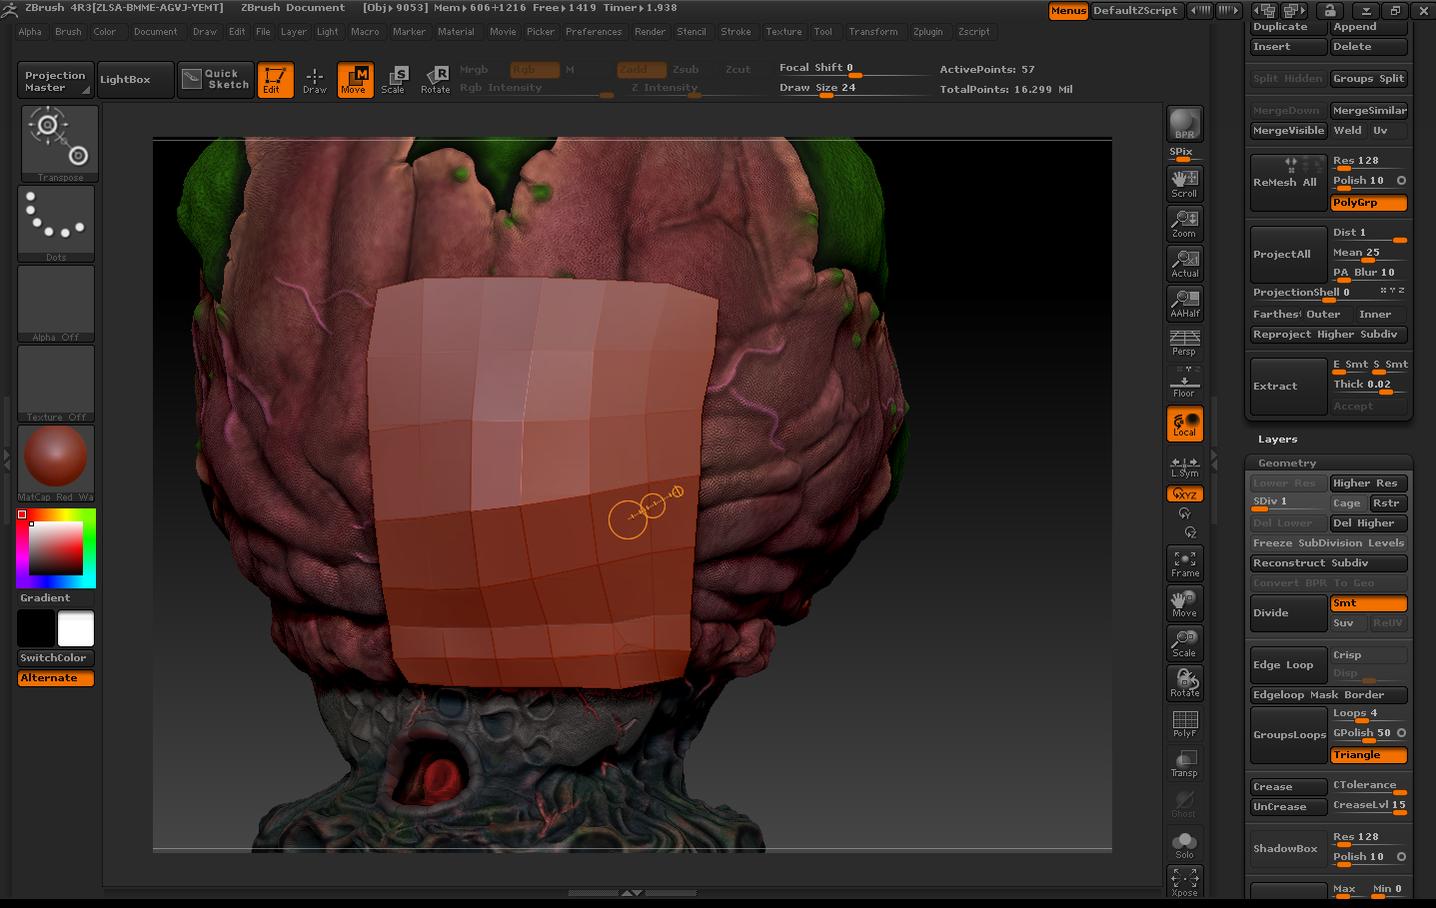This screenshot has height=908, width=1436.
Task: Open Quick Sketch
Action: coord(216,79)
